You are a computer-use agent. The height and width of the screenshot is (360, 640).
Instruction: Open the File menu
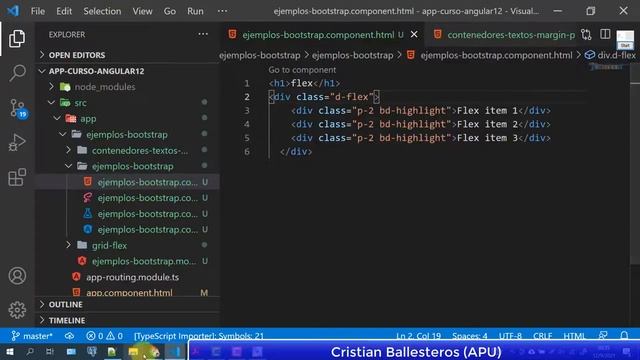[38, 11]
